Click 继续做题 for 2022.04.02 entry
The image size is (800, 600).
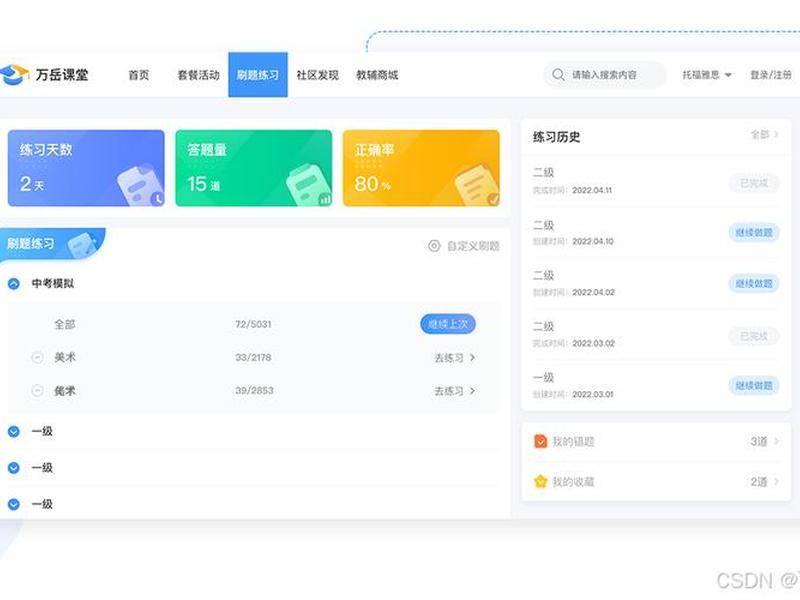click(x=754, y=284)
